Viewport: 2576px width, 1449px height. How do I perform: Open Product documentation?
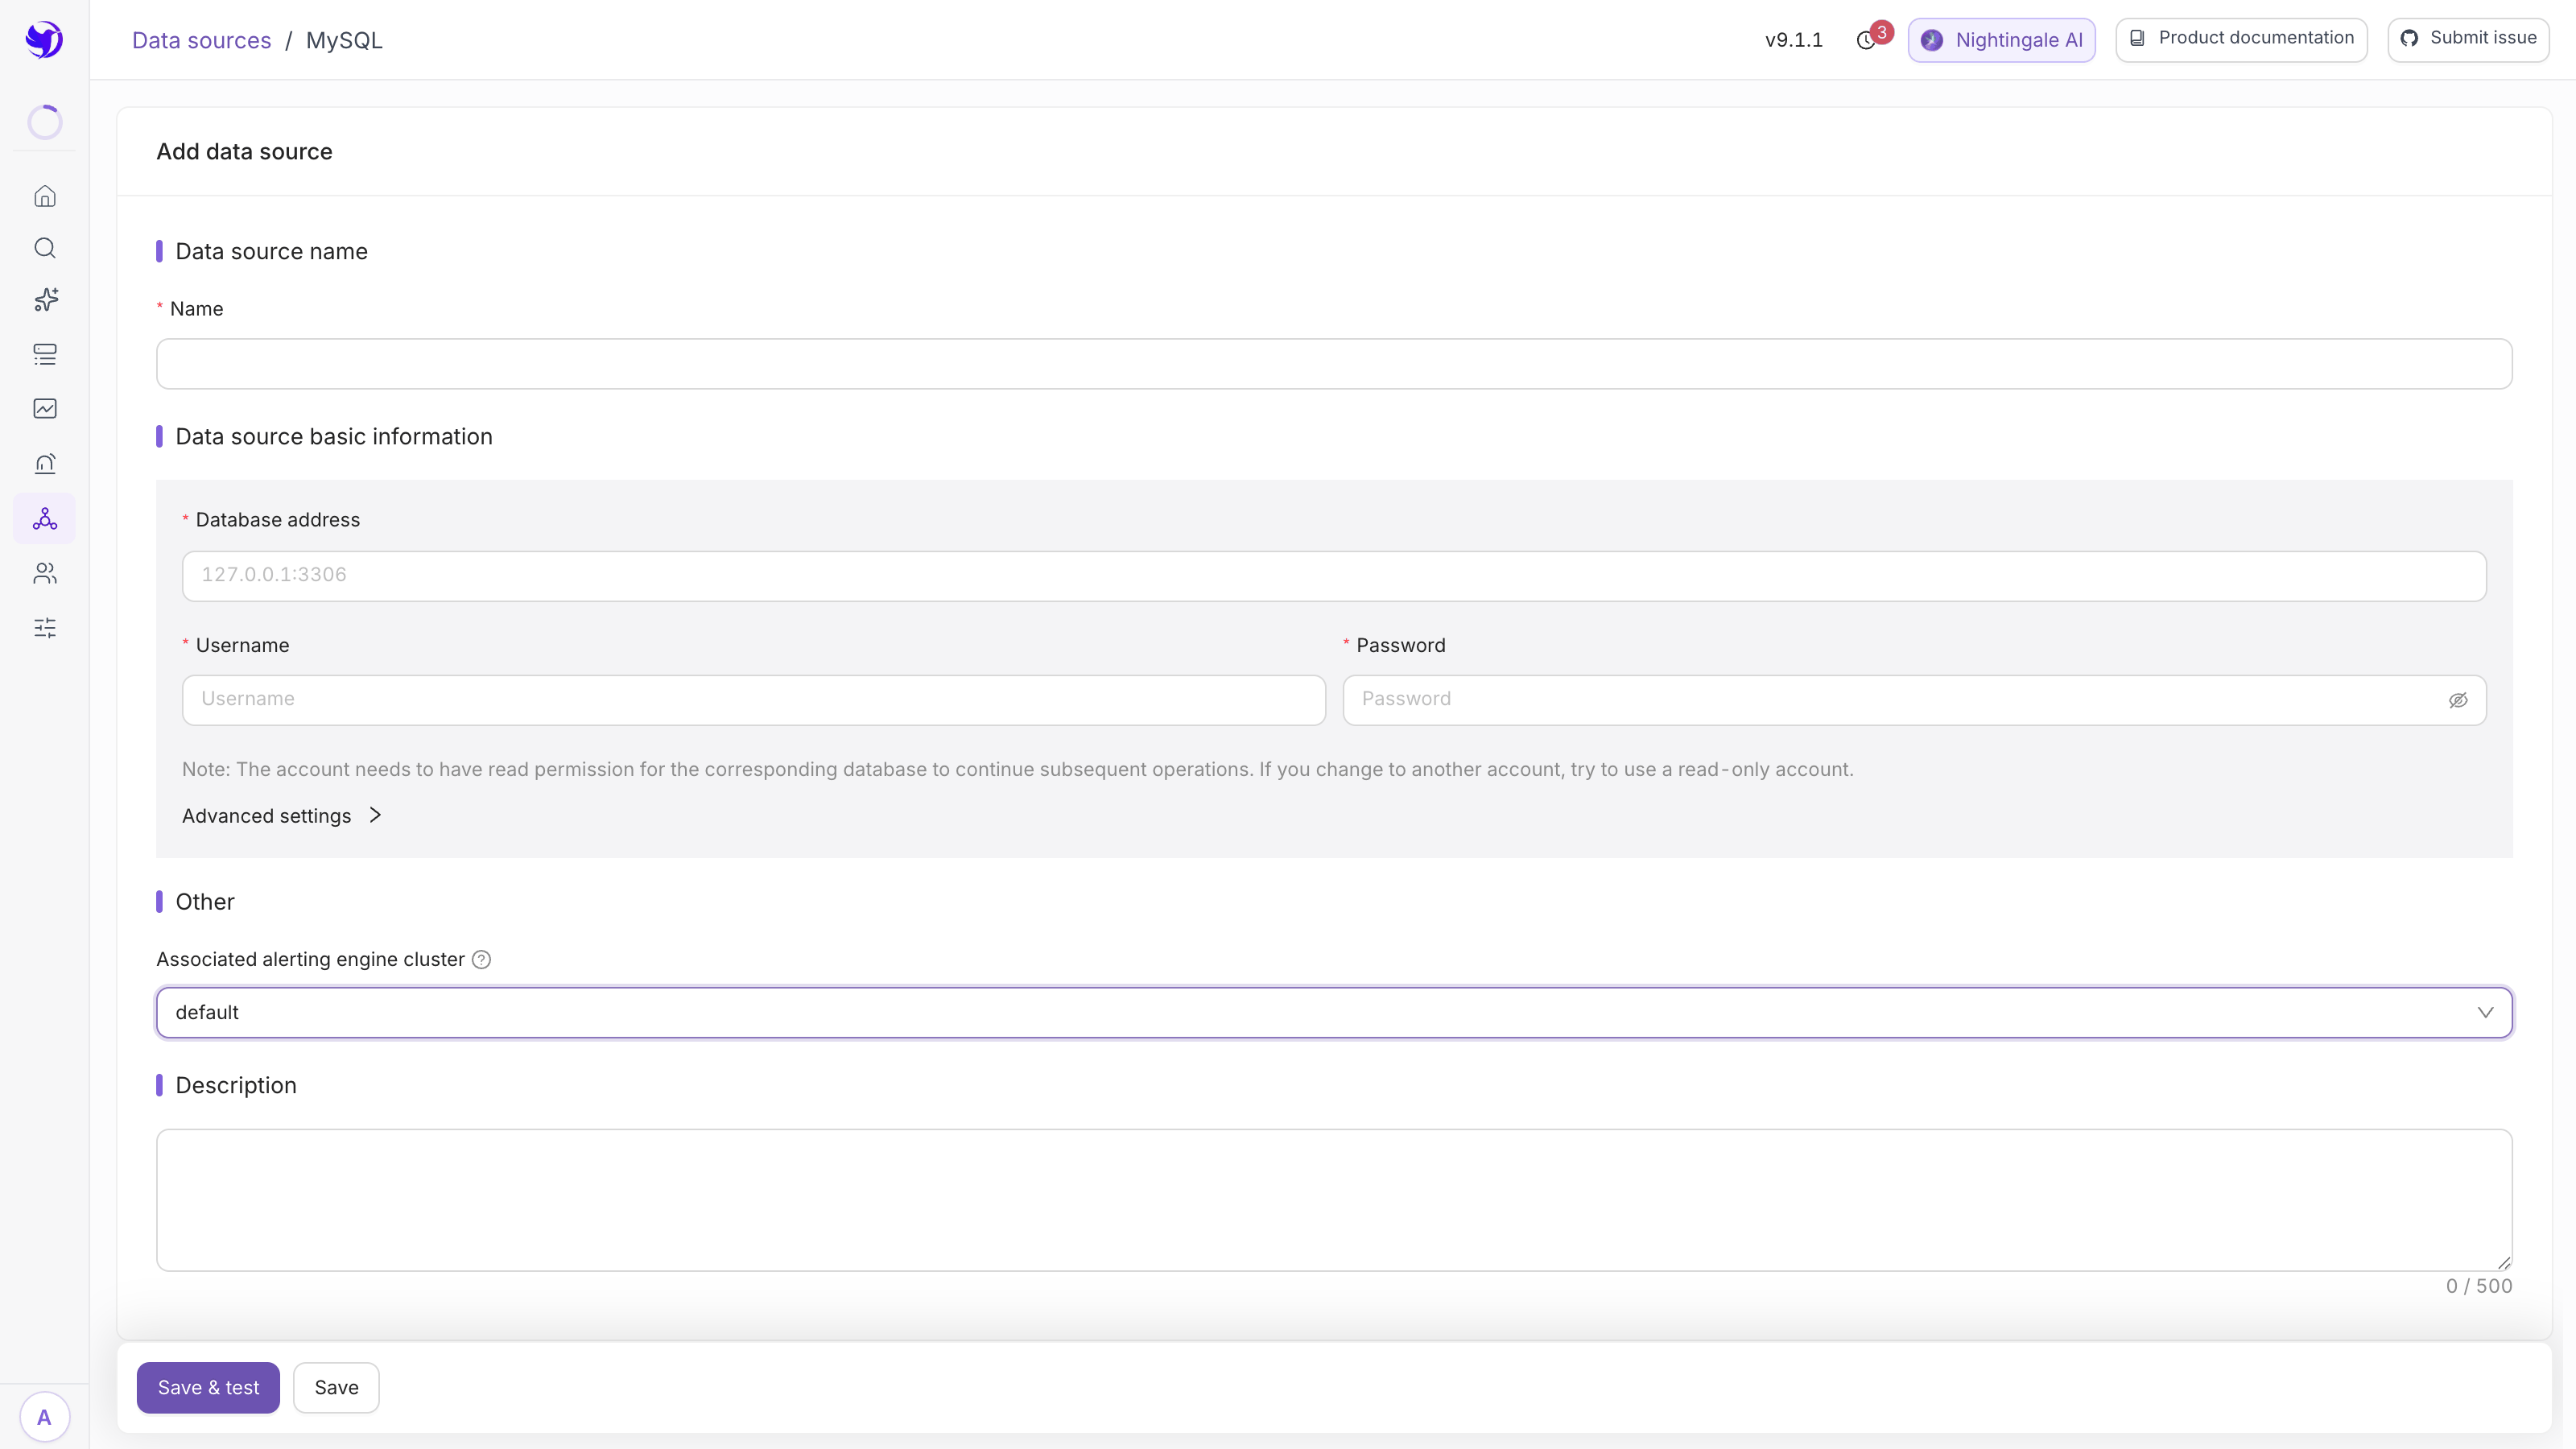[2241, 39]
